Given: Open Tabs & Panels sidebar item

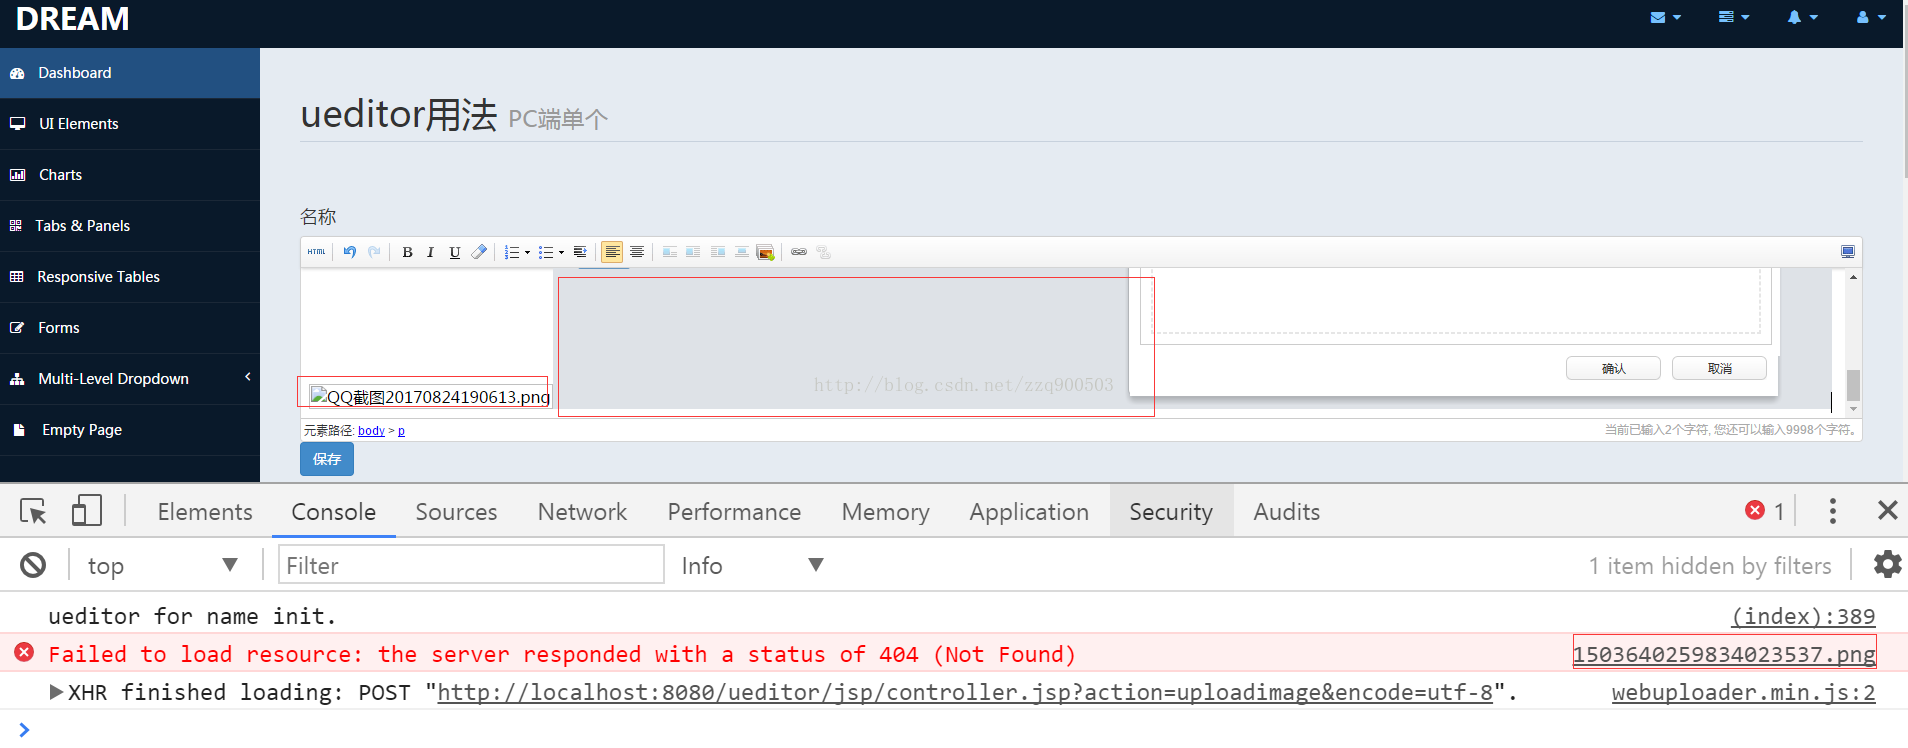Looking at the screenshot, I should pyautogui.click(x=130, y=226).
